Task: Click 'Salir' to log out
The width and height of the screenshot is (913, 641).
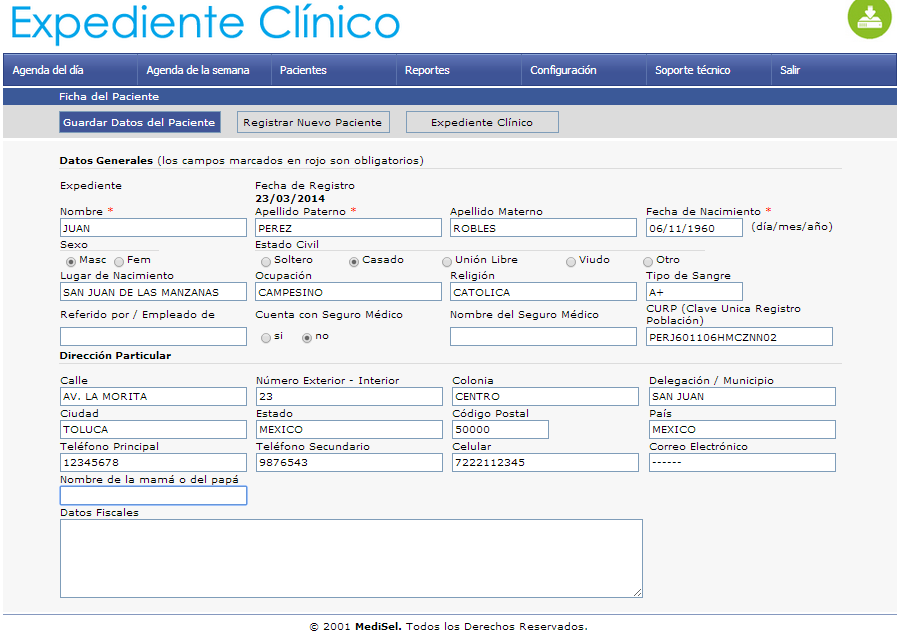Action: coord(790,71)
